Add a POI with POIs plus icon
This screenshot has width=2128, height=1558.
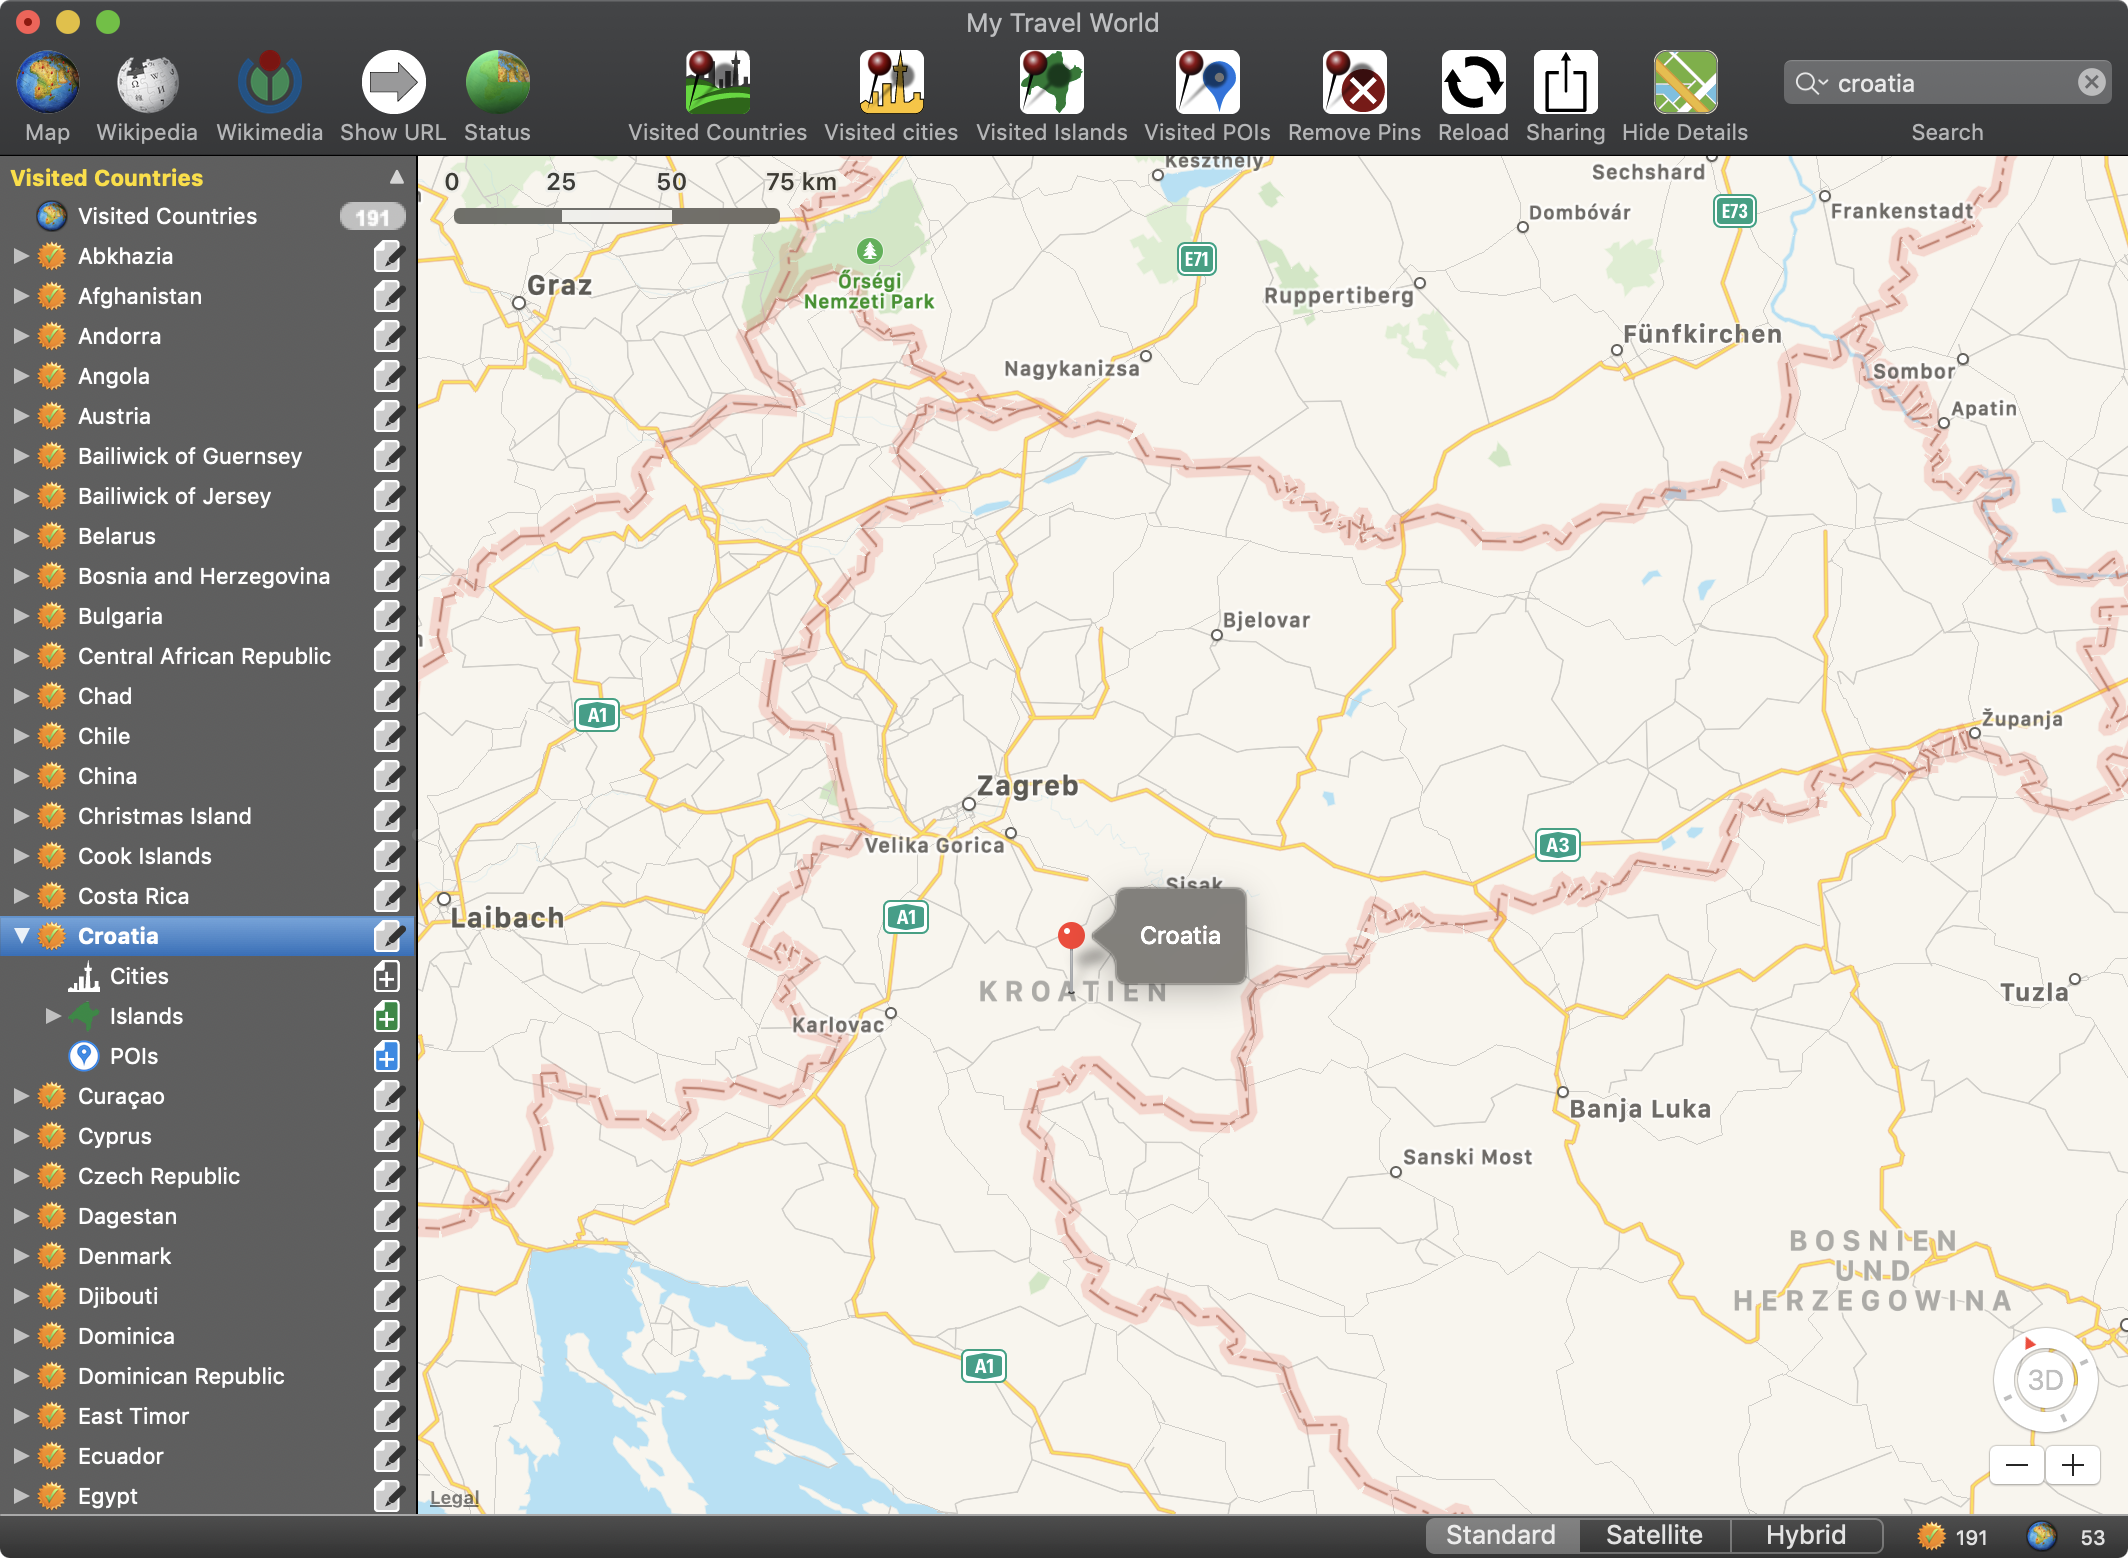(387, 1056)
